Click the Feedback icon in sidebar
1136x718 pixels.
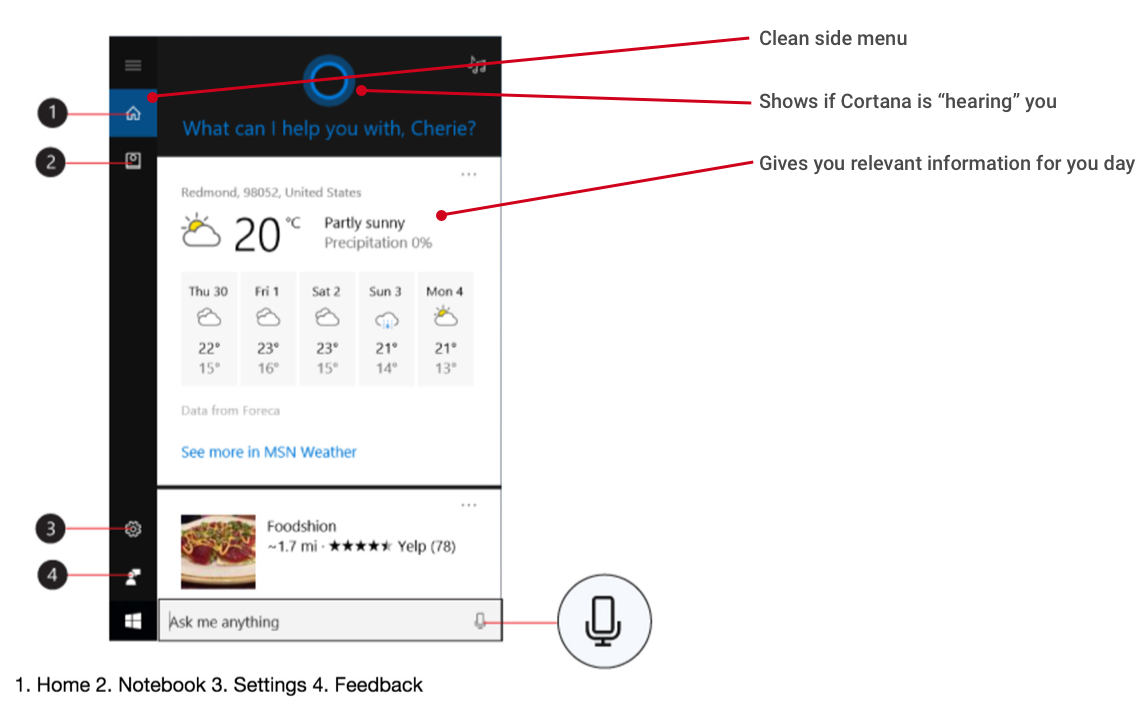click(x=133, y=577)
